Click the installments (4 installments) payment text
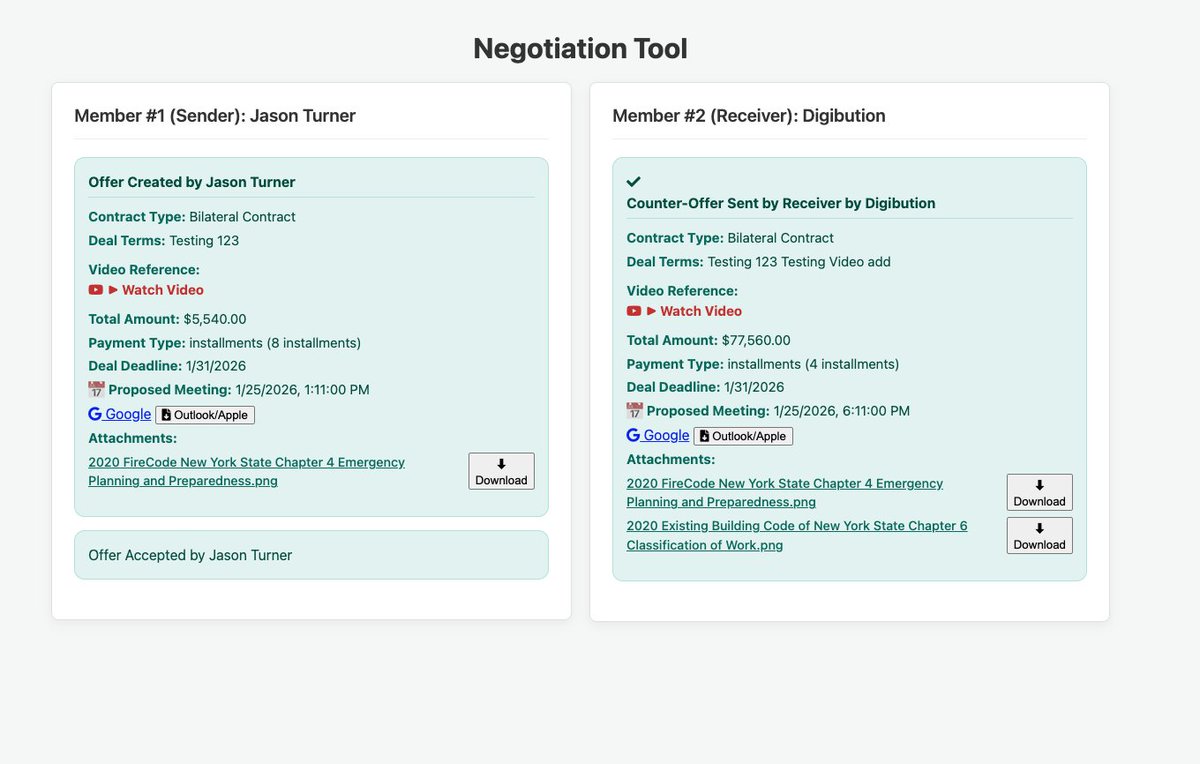The height and width of the screenshot is (764, 1200). (813, 364)
